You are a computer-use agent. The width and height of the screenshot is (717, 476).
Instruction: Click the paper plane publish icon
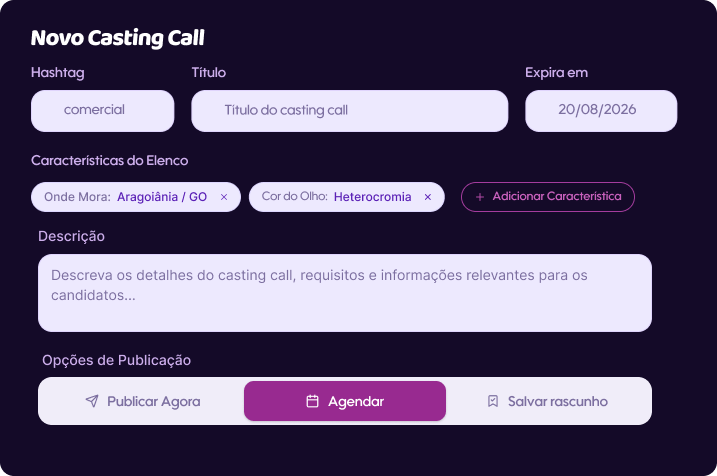click(x=92, y=401)
